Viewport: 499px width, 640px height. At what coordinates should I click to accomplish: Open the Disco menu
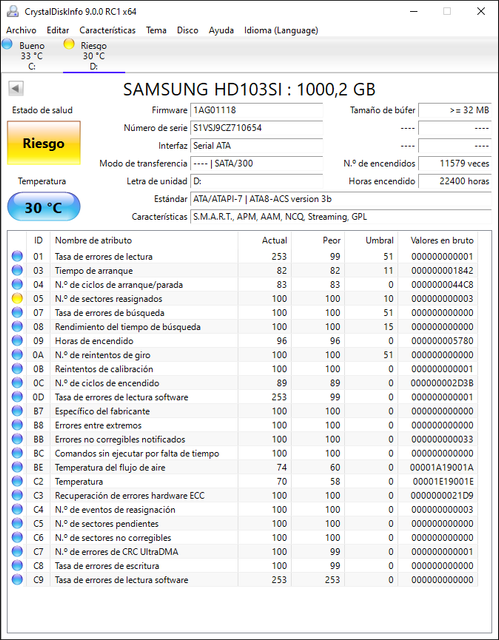[188, 30]
